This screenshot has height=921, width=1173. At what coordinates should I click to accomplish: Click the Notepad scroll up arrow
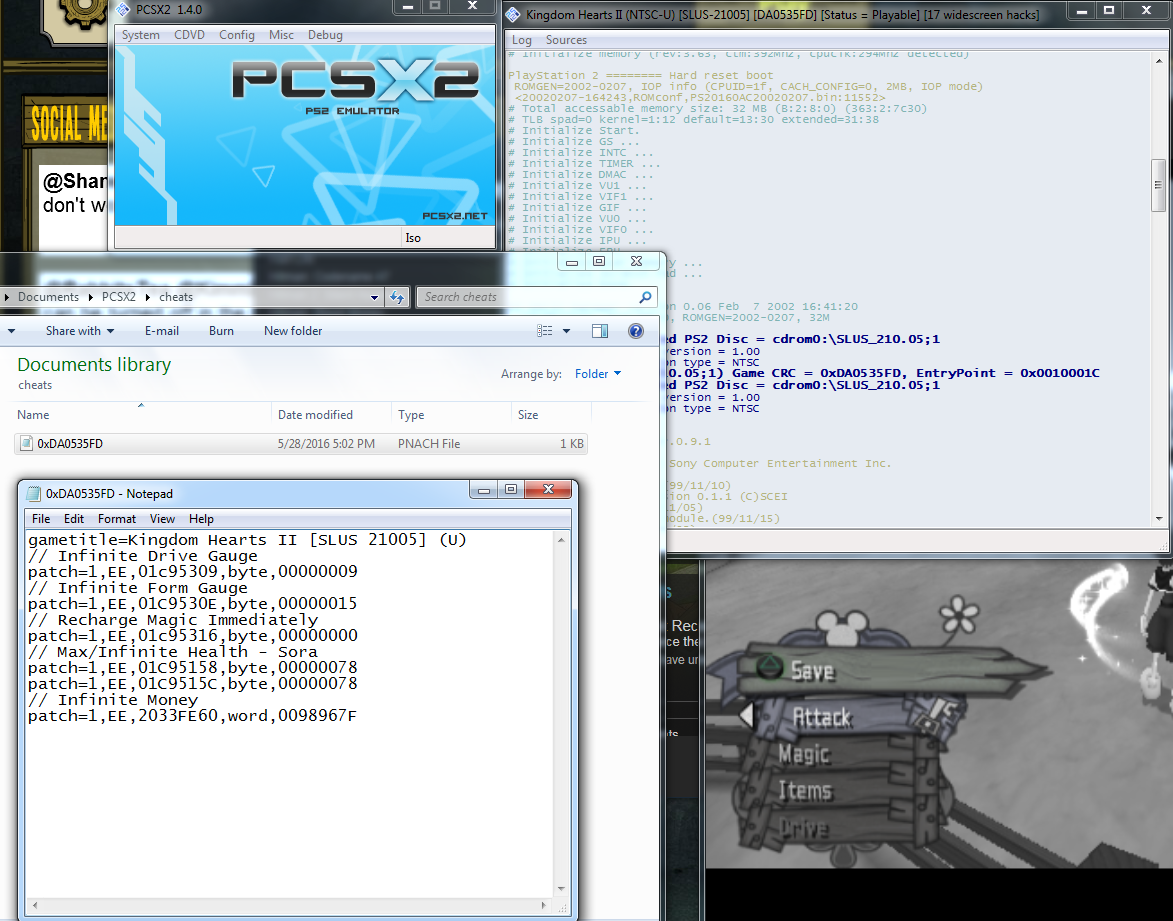point(561,540)
